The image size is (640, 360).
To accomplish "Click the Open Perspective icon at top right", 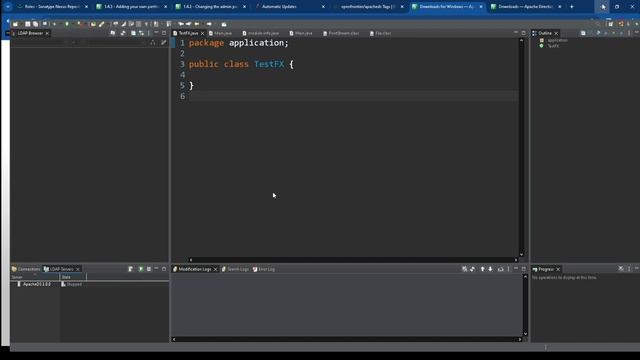I will (611, 24).
